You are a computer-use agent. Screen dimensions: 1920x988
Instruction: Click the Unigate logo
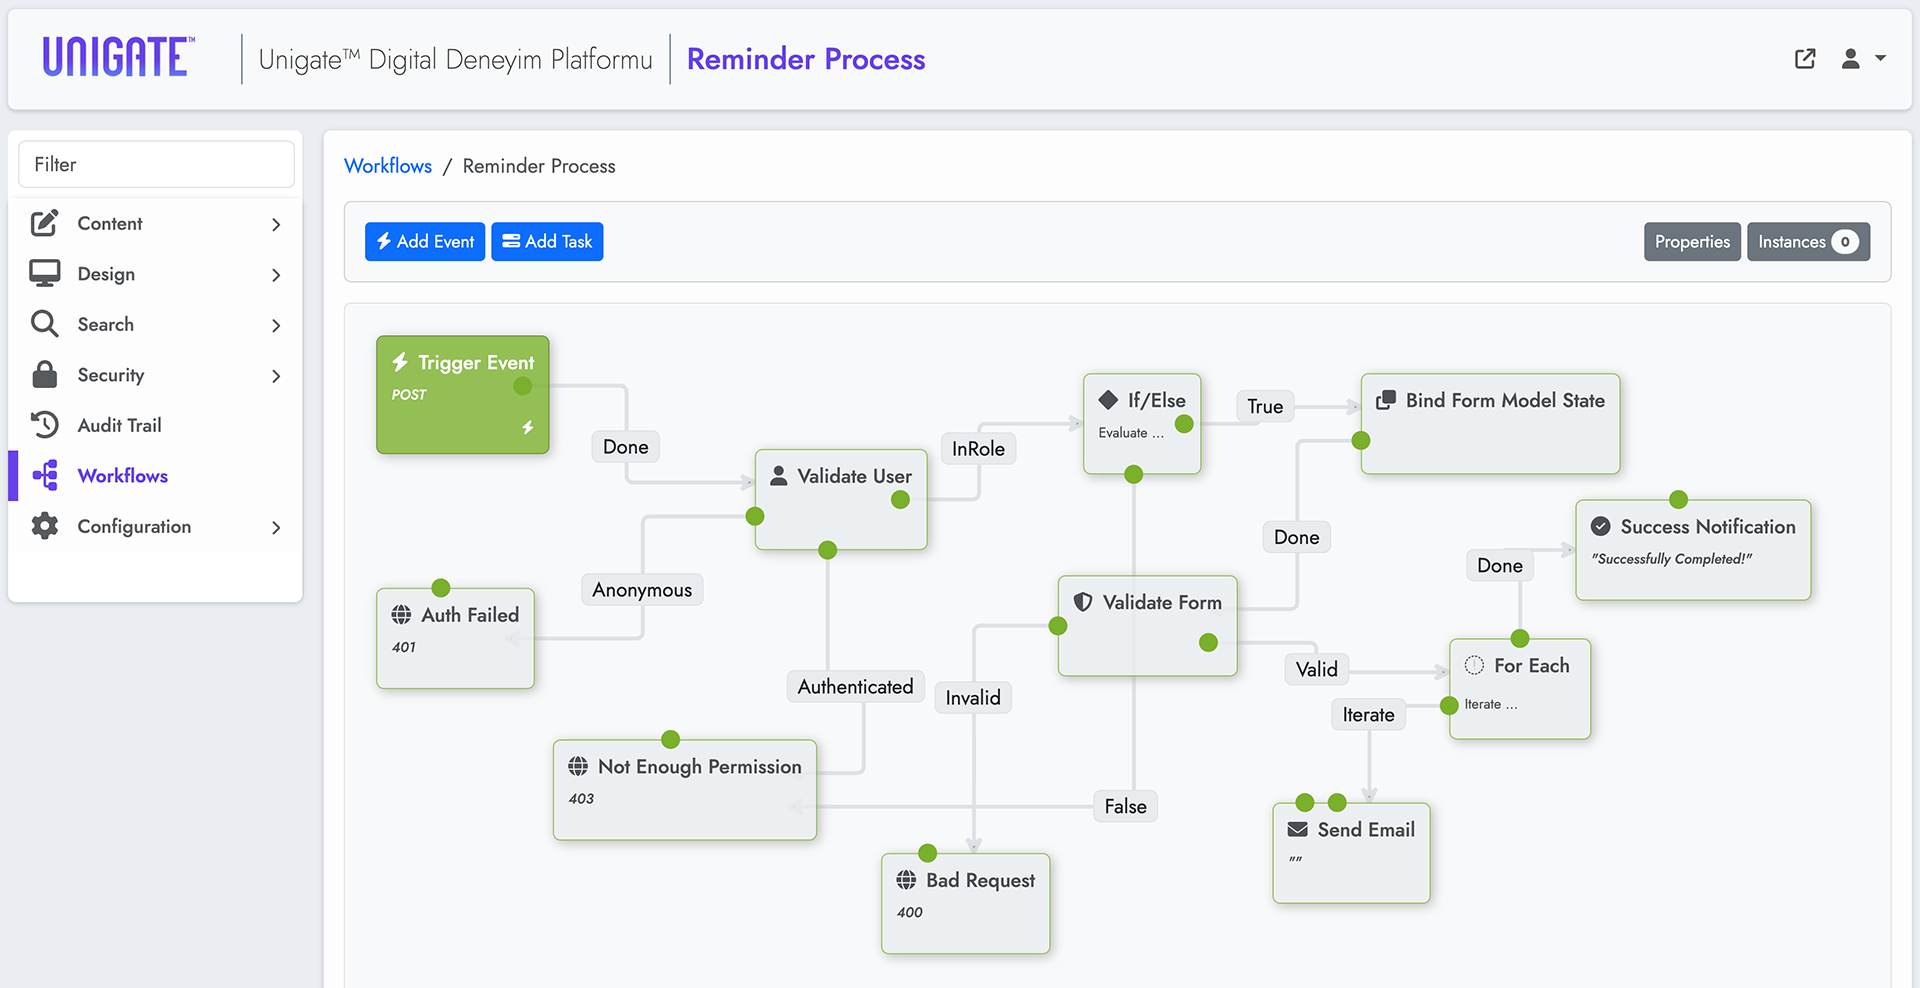118,57
